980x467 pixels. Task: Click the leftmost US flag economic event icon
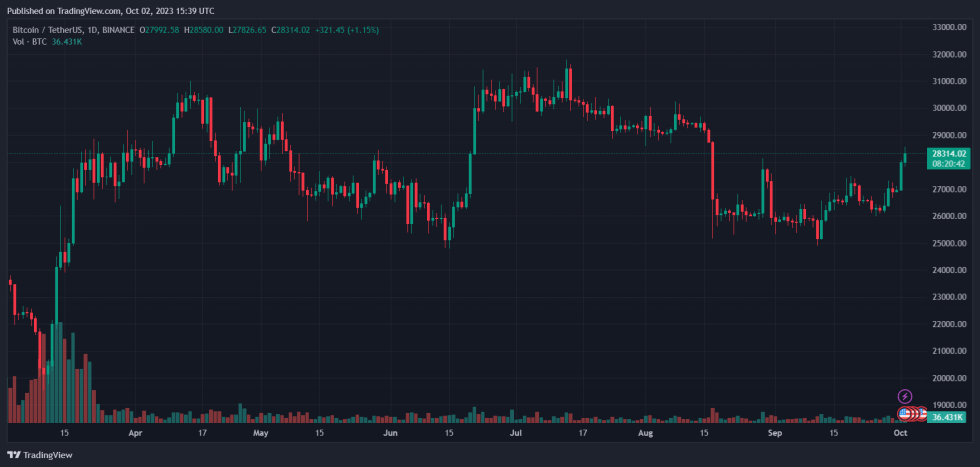(x=905, y=414)
